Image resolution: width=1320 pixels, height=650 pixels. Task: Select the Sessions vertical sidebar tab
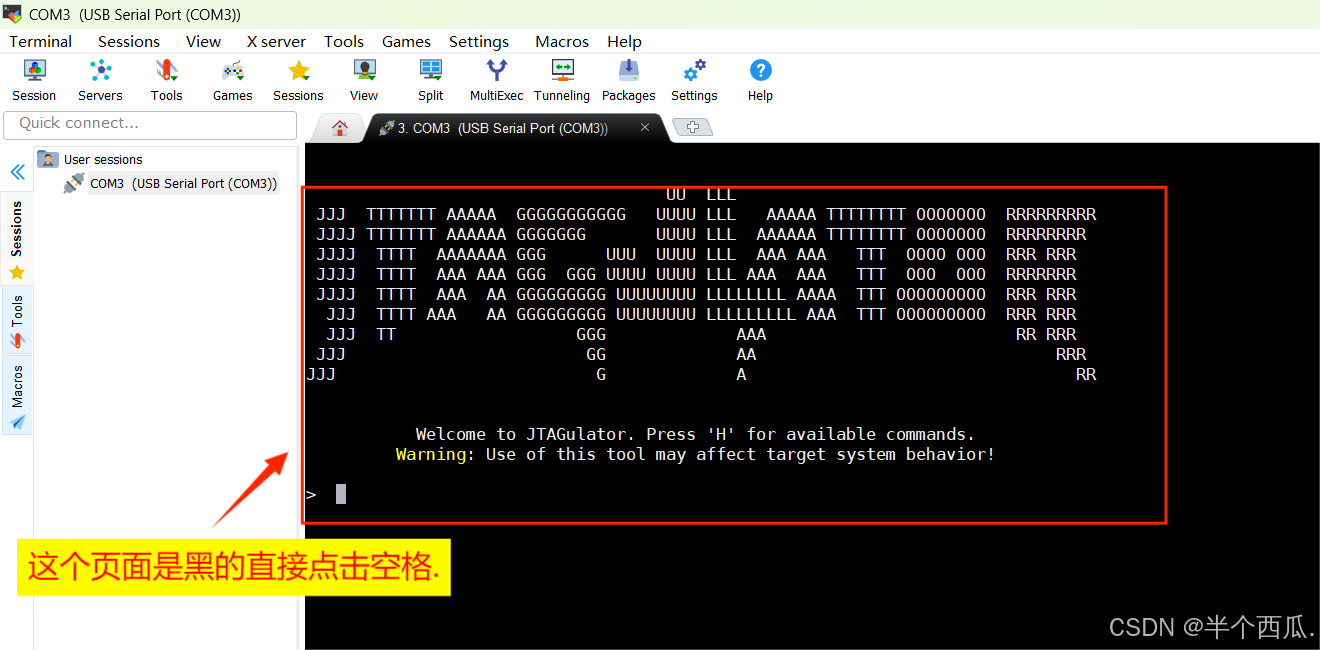pyautogui.click(x=17, y=240)
